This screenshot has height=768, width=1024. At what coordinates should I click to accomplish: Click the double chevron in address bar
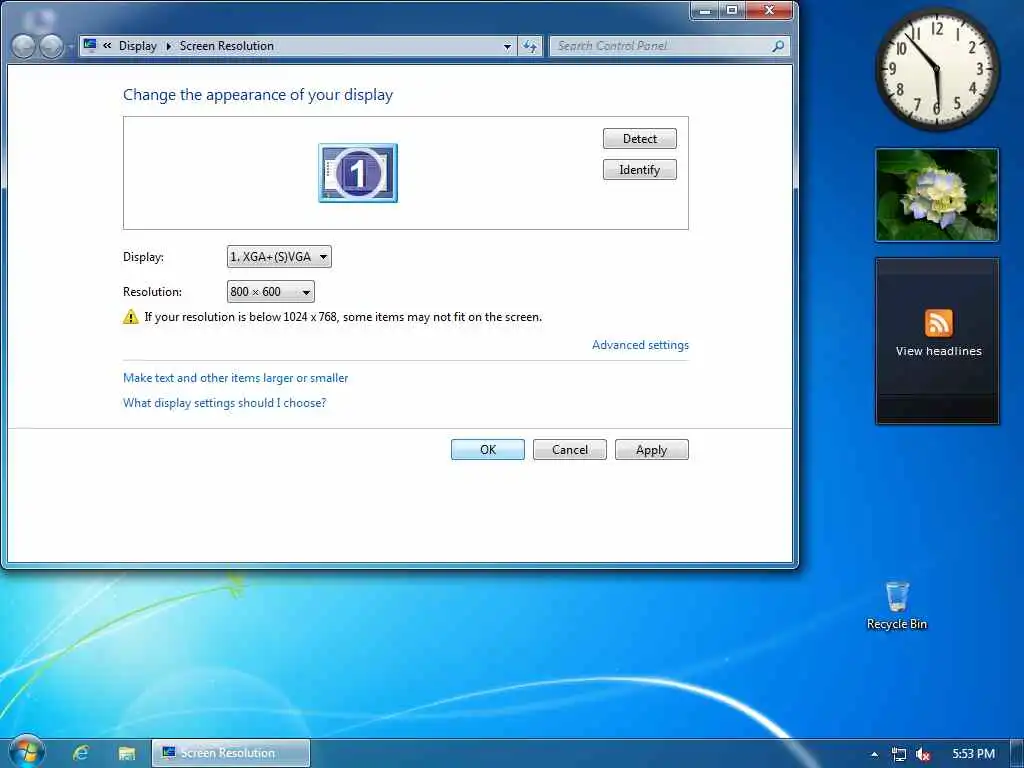(107, 46)
